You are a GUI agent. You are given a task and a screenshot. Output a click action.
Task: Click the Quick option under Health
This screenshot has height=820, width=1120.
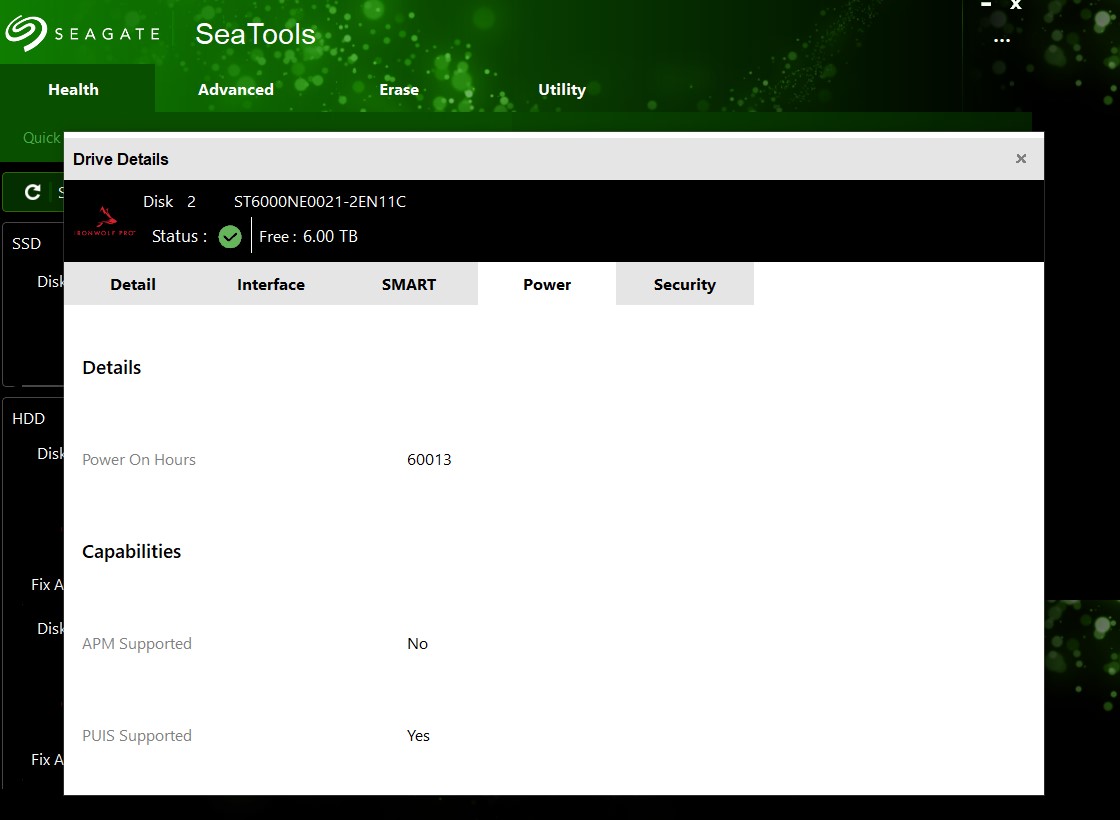(x=42, y=137)
